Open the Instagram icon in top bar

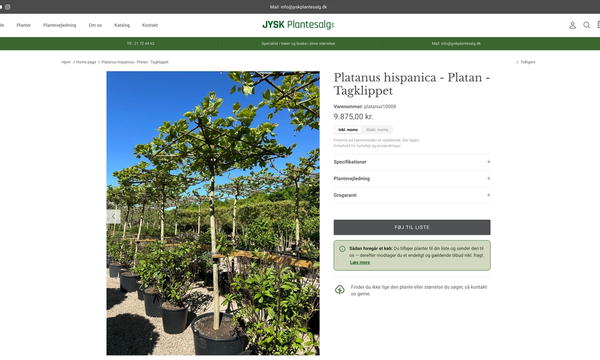[7, 7]
